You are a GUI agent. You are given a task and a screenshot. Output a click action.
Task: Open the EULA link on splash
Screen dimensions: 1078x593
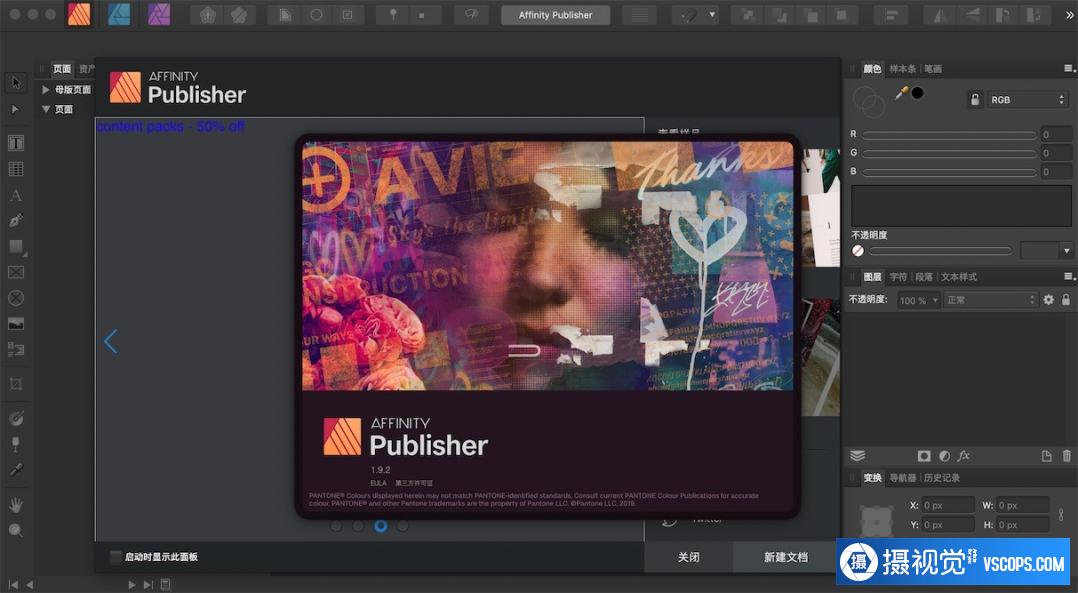378,483
